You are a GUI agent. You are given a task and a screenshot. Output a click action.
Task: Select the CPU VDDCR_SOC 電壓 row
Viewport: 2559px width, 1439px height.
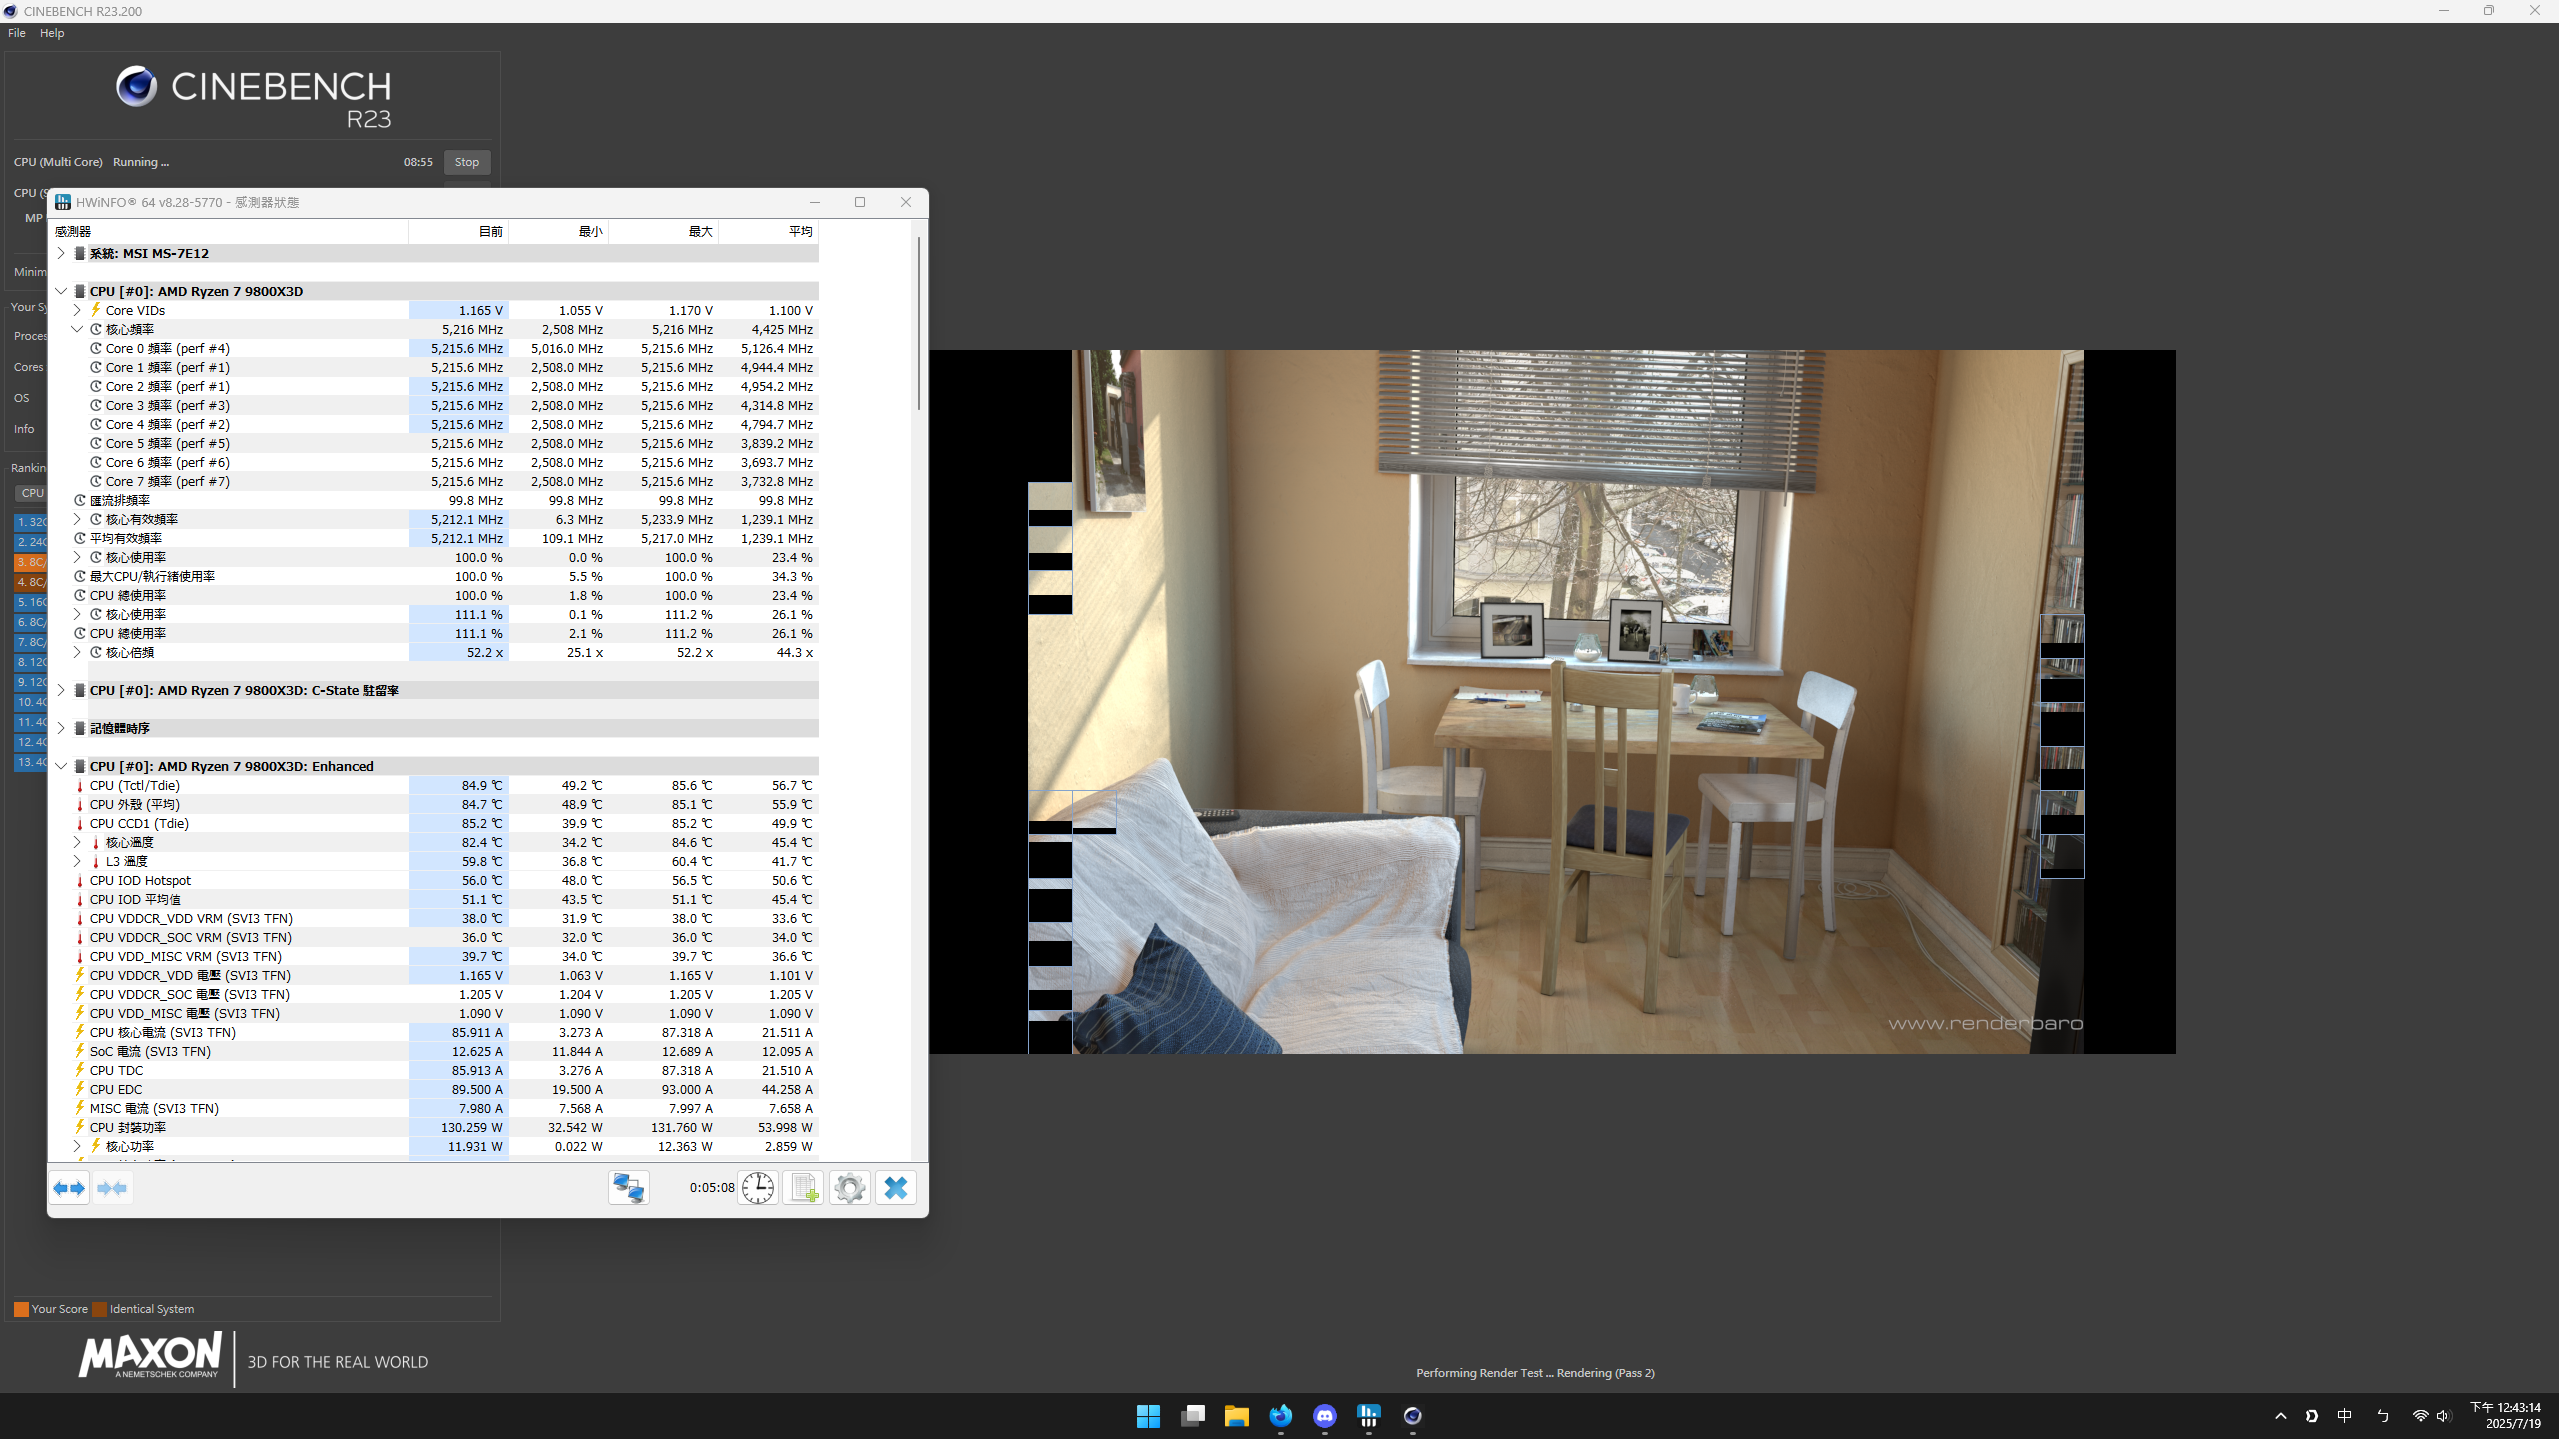(x=434, y=994)
